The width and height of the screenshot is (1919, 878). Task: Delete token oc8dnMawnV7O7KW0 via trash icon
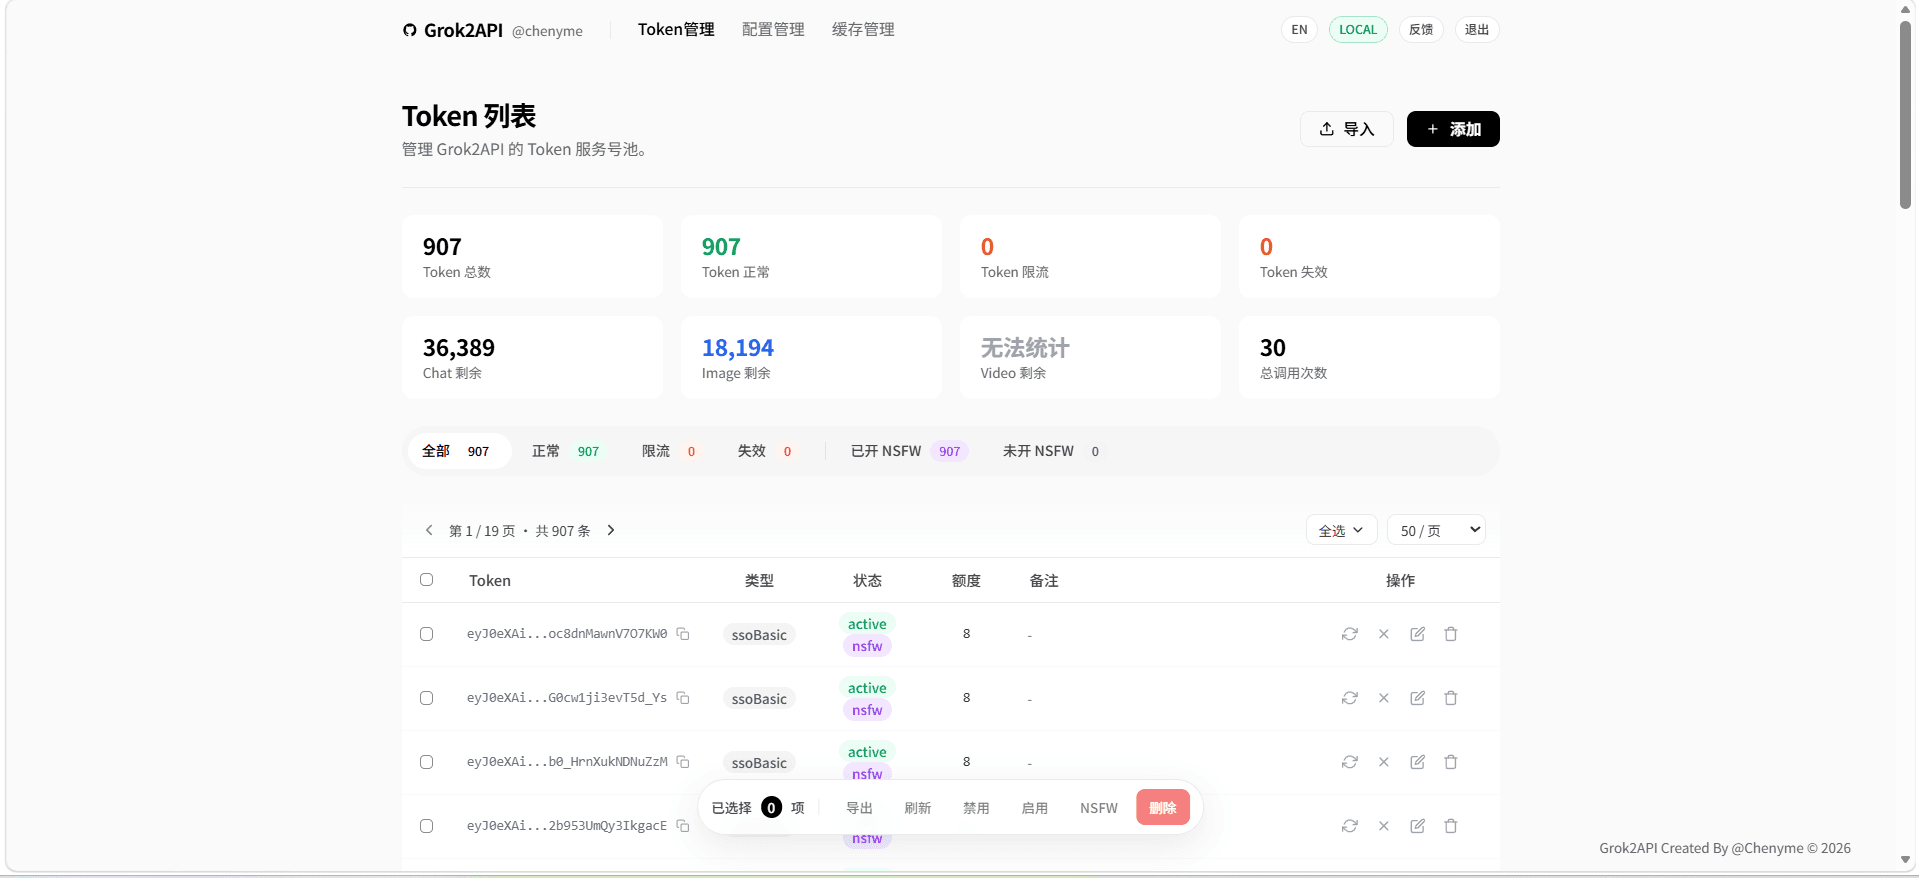point(1451,634)
